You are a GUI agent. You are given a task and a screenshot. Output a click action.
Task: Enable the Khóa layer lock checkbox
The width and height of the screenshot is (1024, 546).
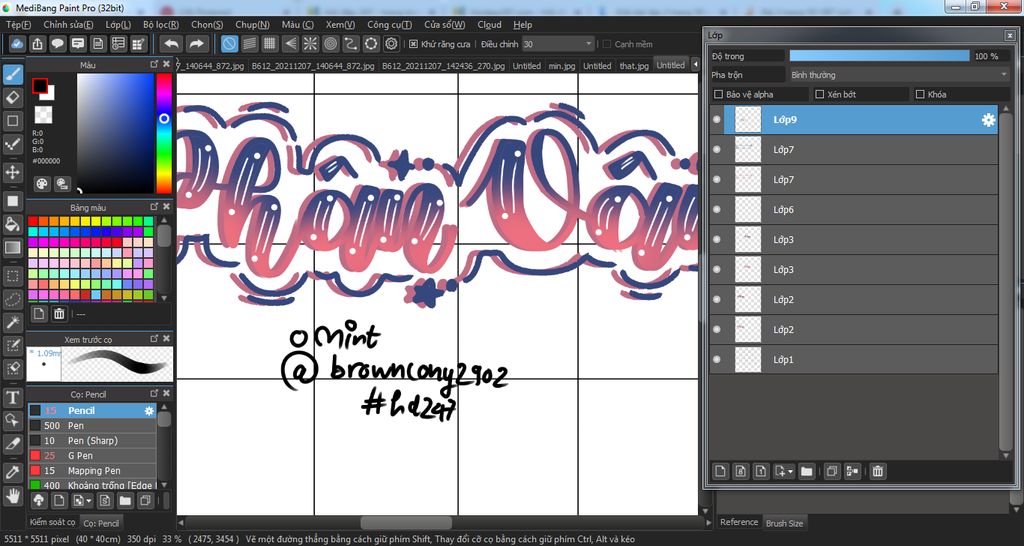(x=920, y=95)
